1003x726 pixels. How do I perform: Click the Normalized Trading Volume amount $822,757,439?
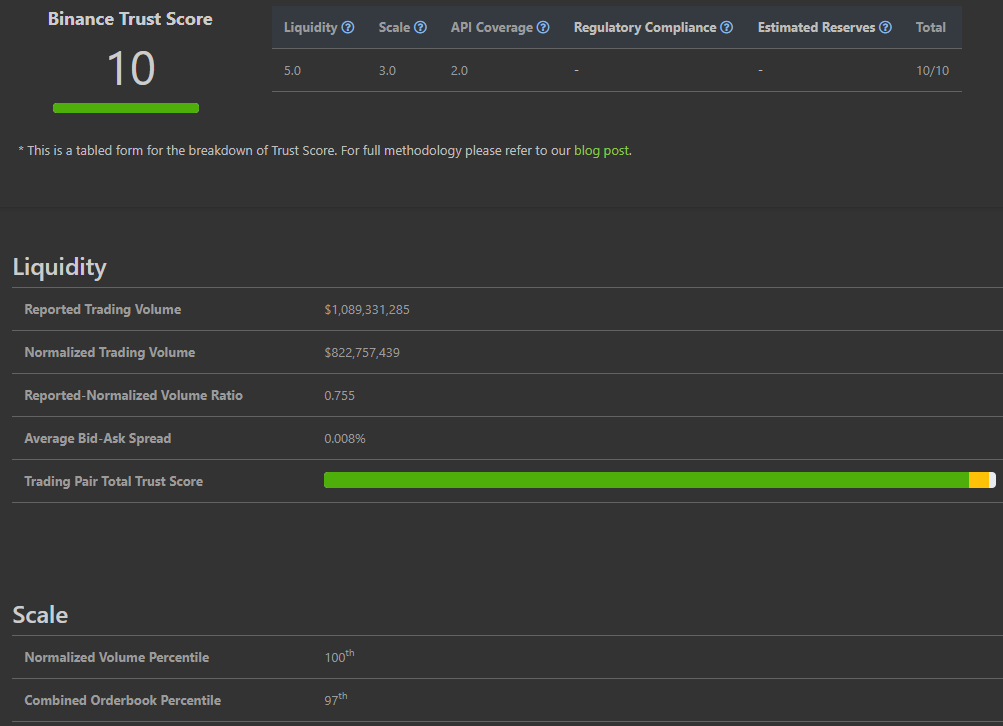[362, 353]
